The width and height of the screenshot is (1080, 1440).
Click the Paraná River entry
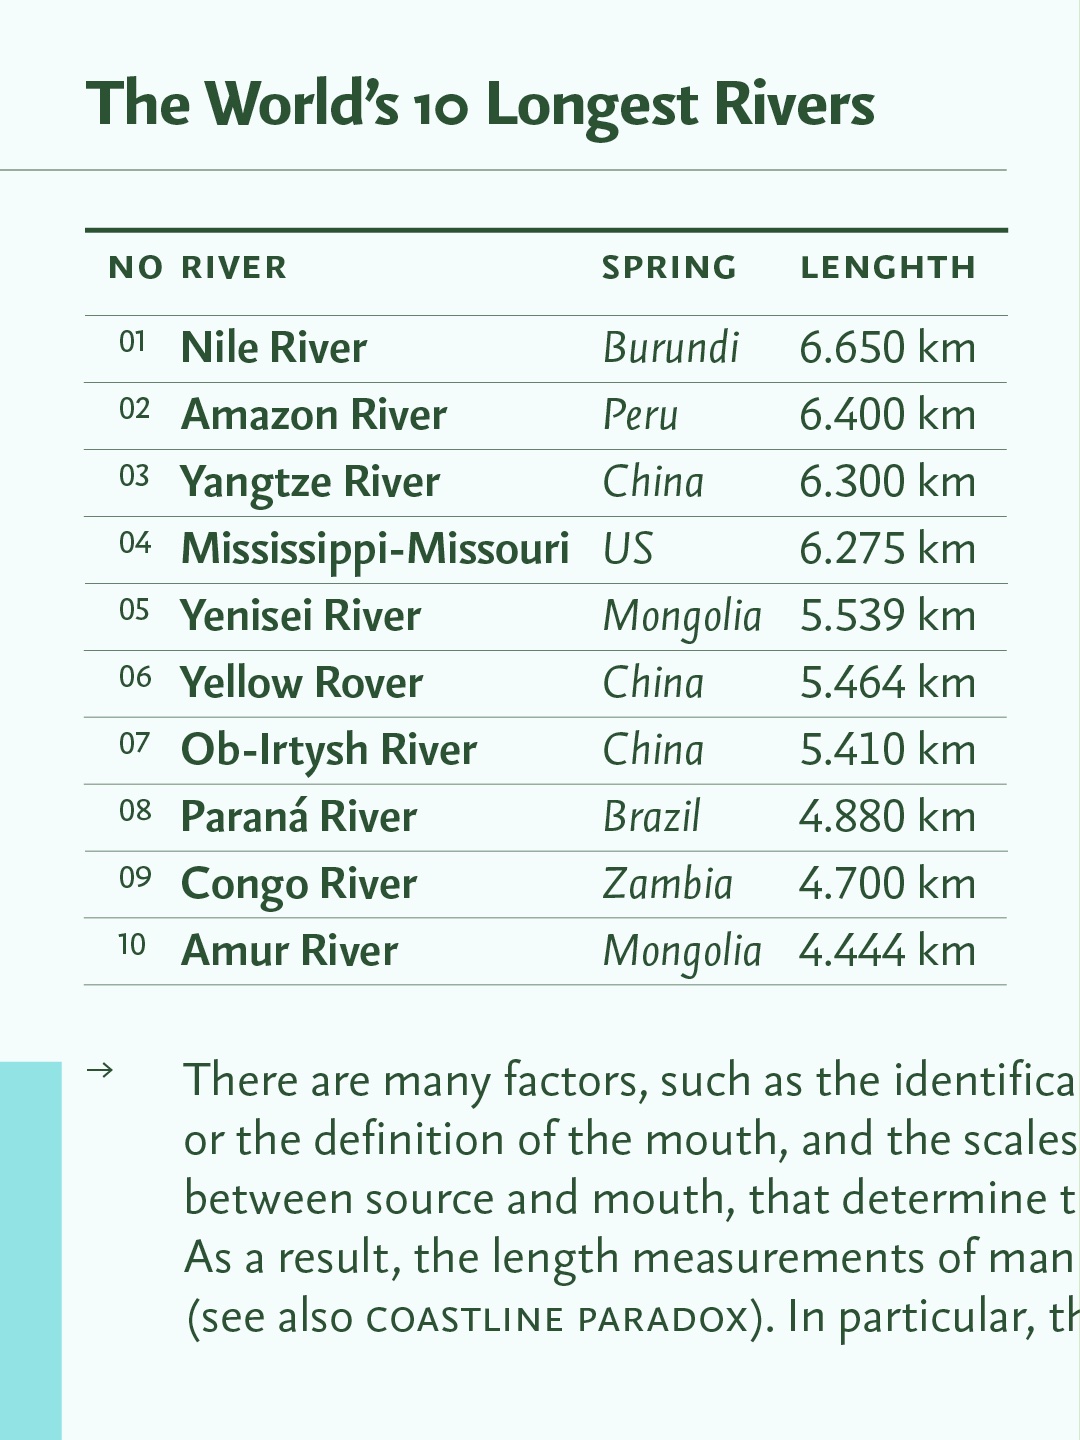(x=299, y=817)
